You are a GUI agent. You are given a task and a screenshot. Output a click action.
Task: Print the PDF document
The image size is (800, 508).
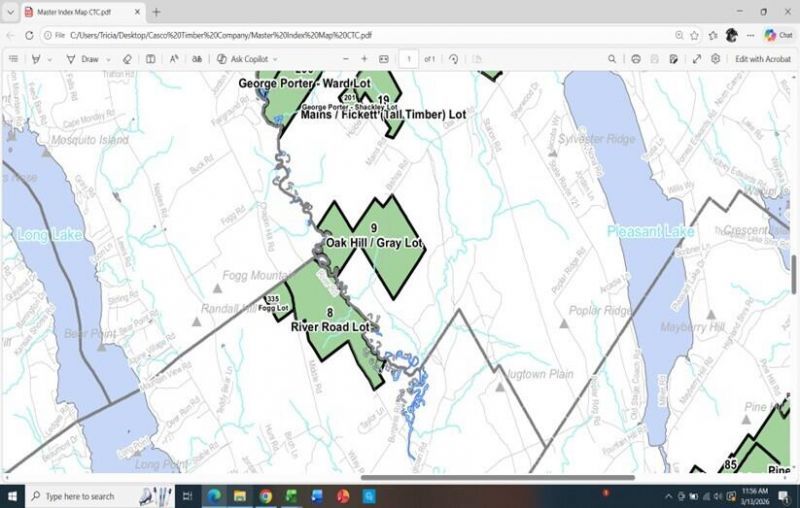(x=636, y=59)
